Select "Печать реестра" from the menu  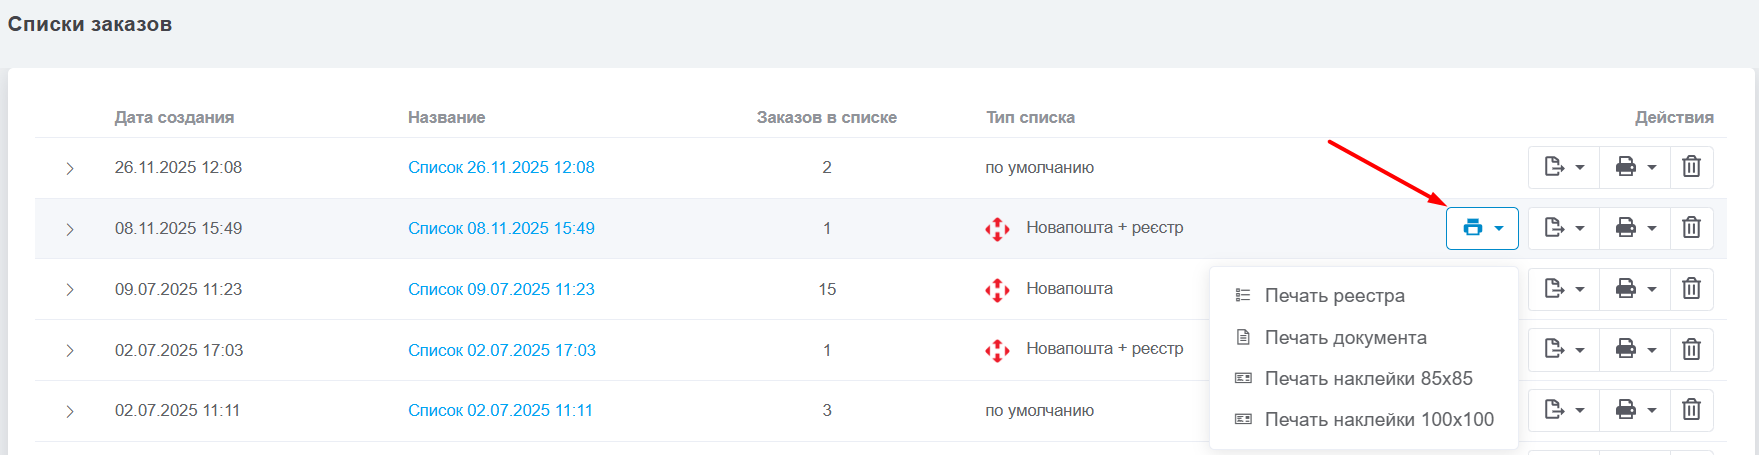click(x=1334, y=296)
